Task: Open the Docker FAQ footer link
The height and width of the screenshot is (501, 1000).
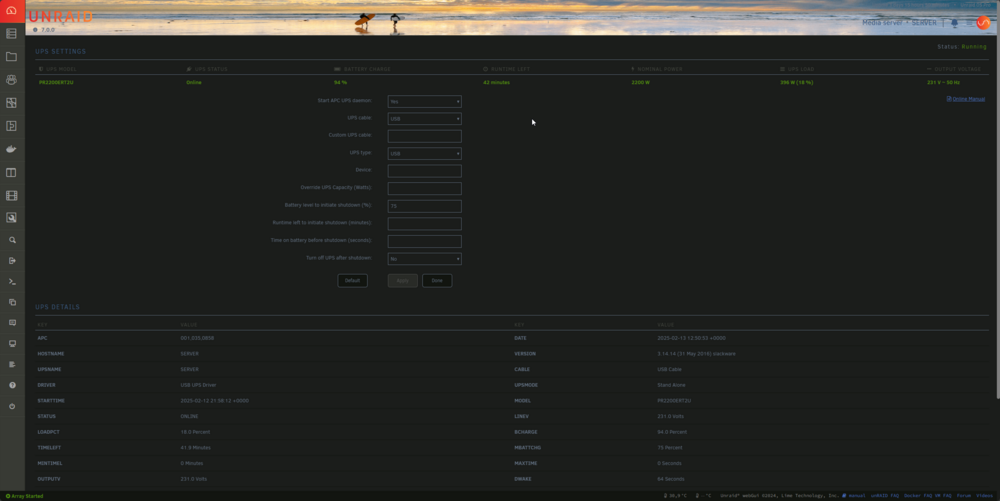Action: click(x=918, y=495)
